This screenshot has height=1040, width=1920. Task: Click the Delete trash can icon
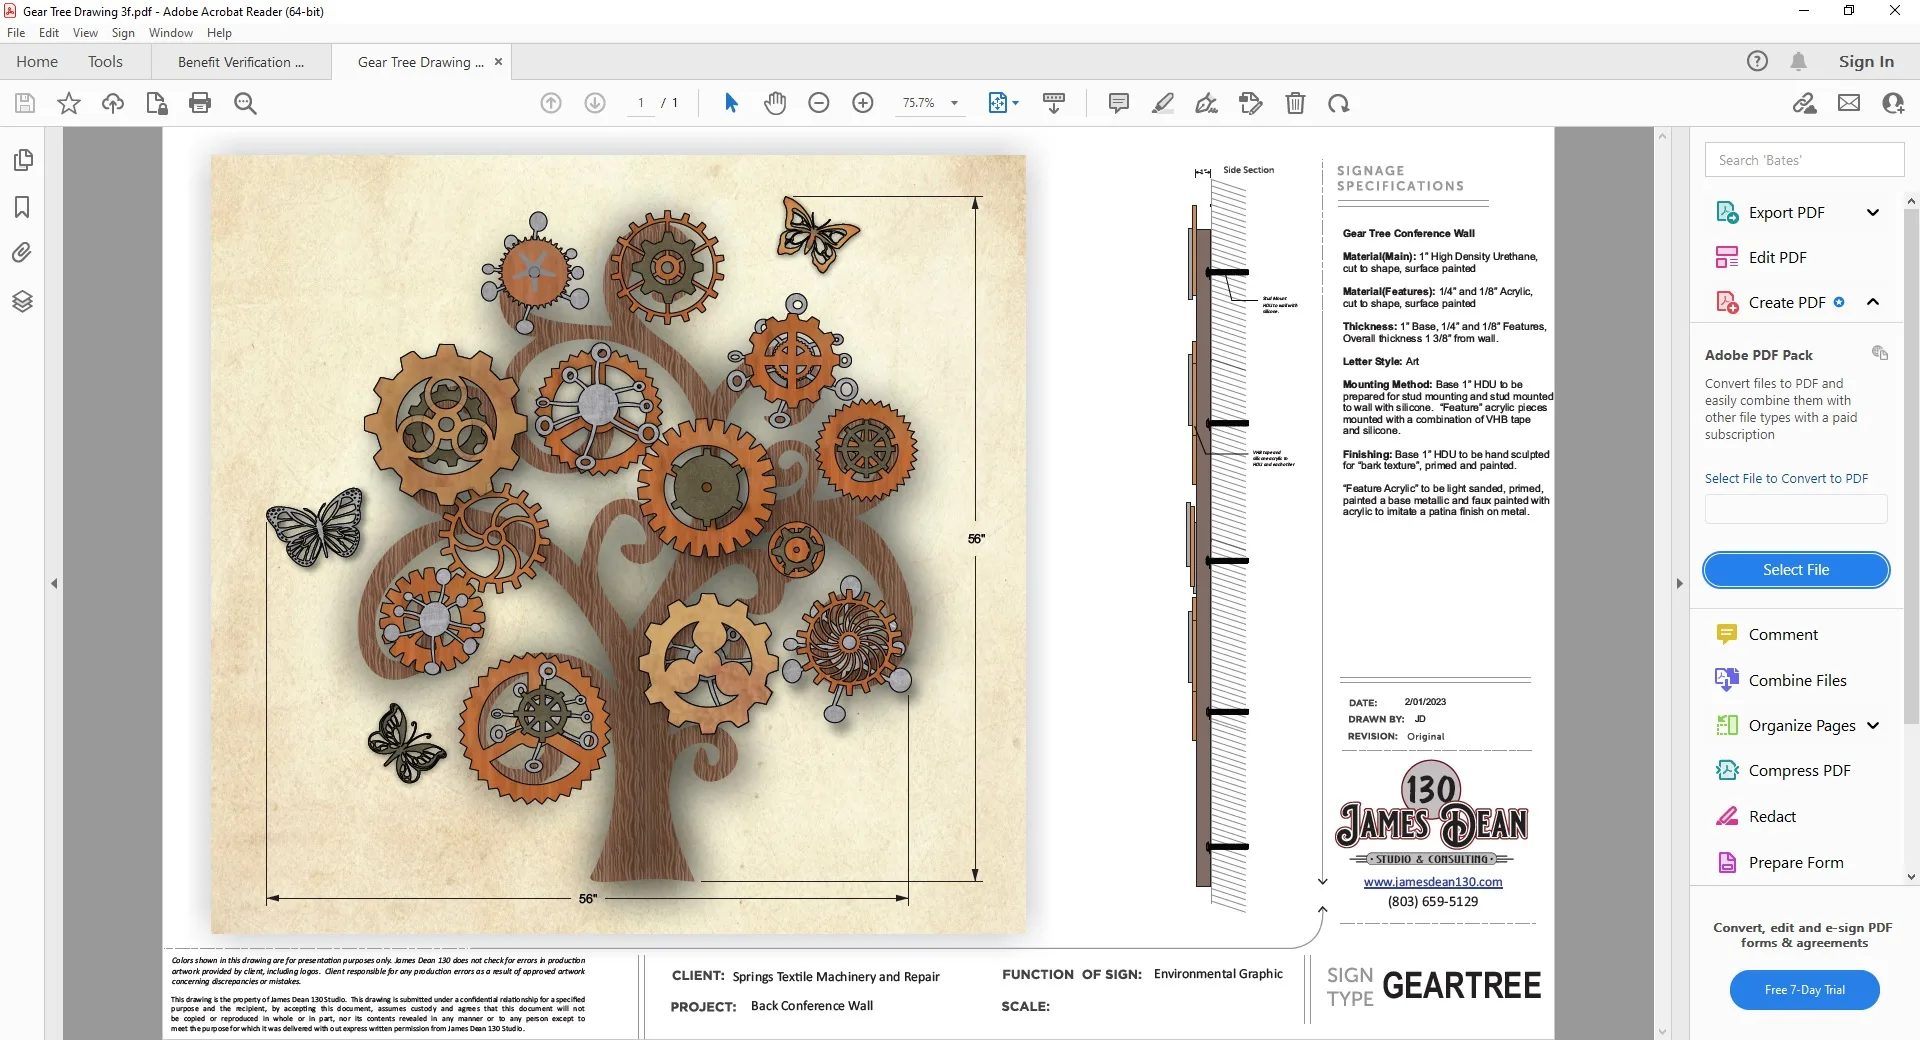coord(1295,103)
